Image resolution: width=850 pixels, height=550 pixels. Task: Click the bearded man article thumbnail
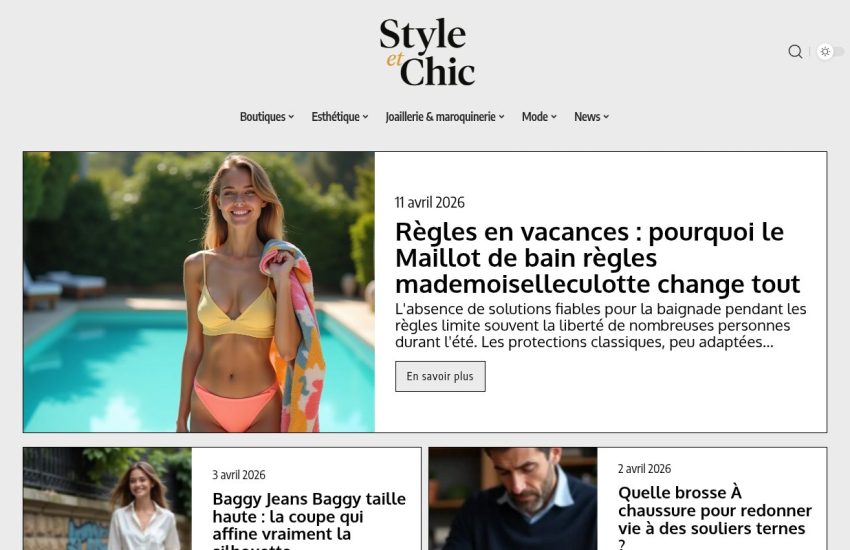(x=513, y=499)
